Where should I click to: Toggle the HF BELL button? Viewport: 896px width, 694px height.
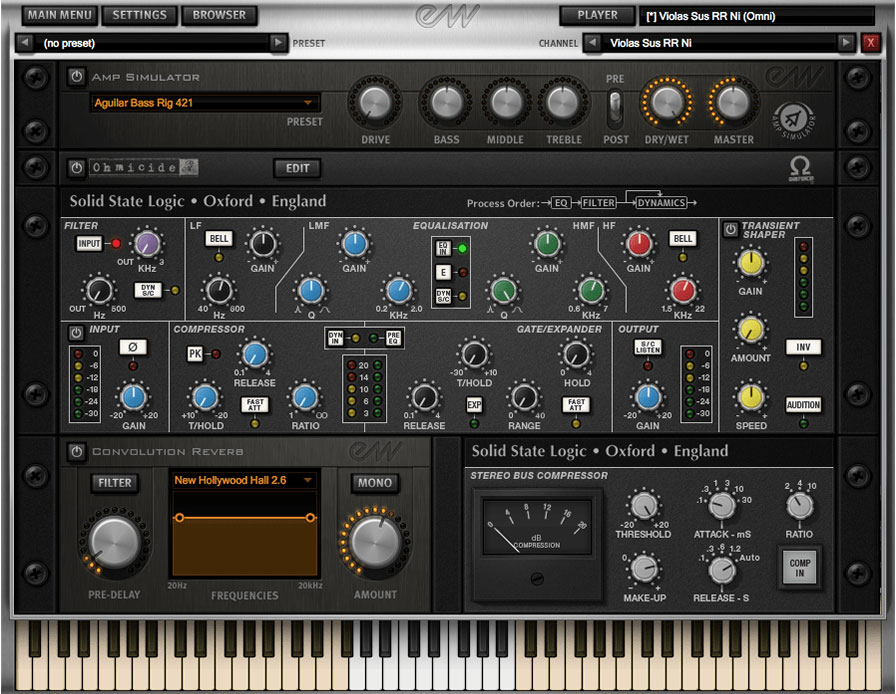683,238
